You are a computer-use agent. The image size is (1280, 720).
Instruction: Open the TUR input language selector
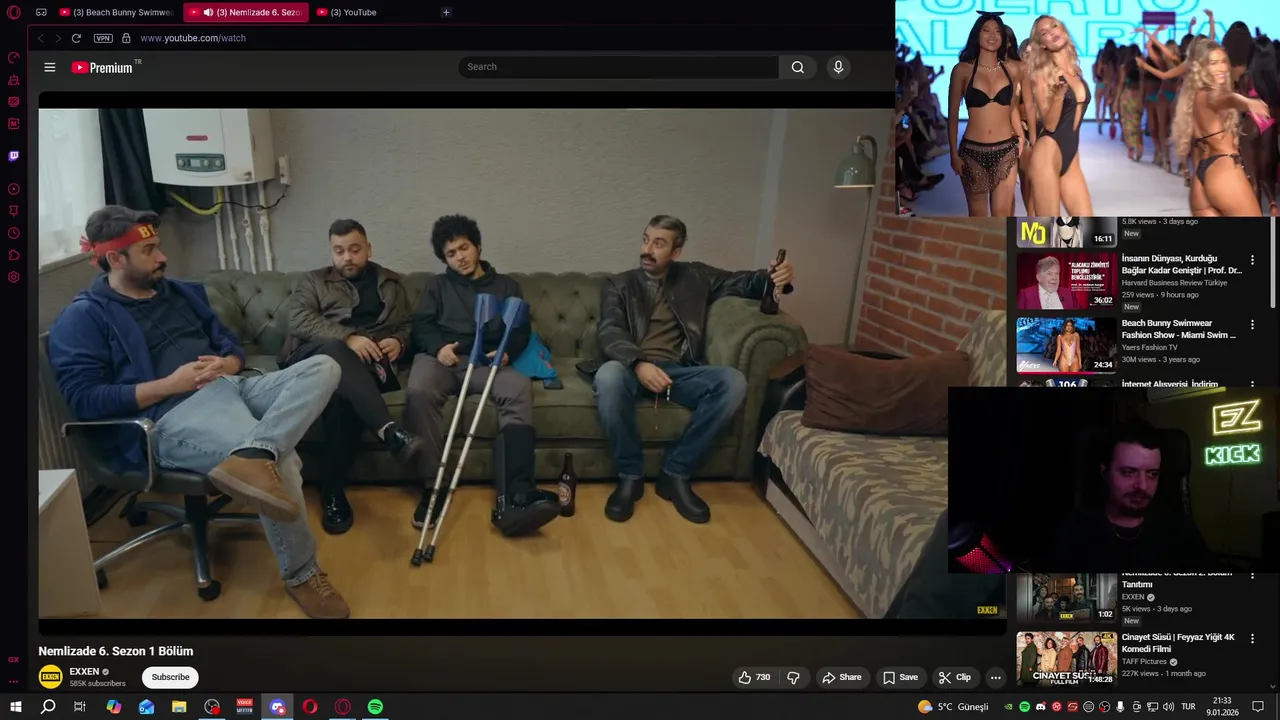click(1188, 707)
